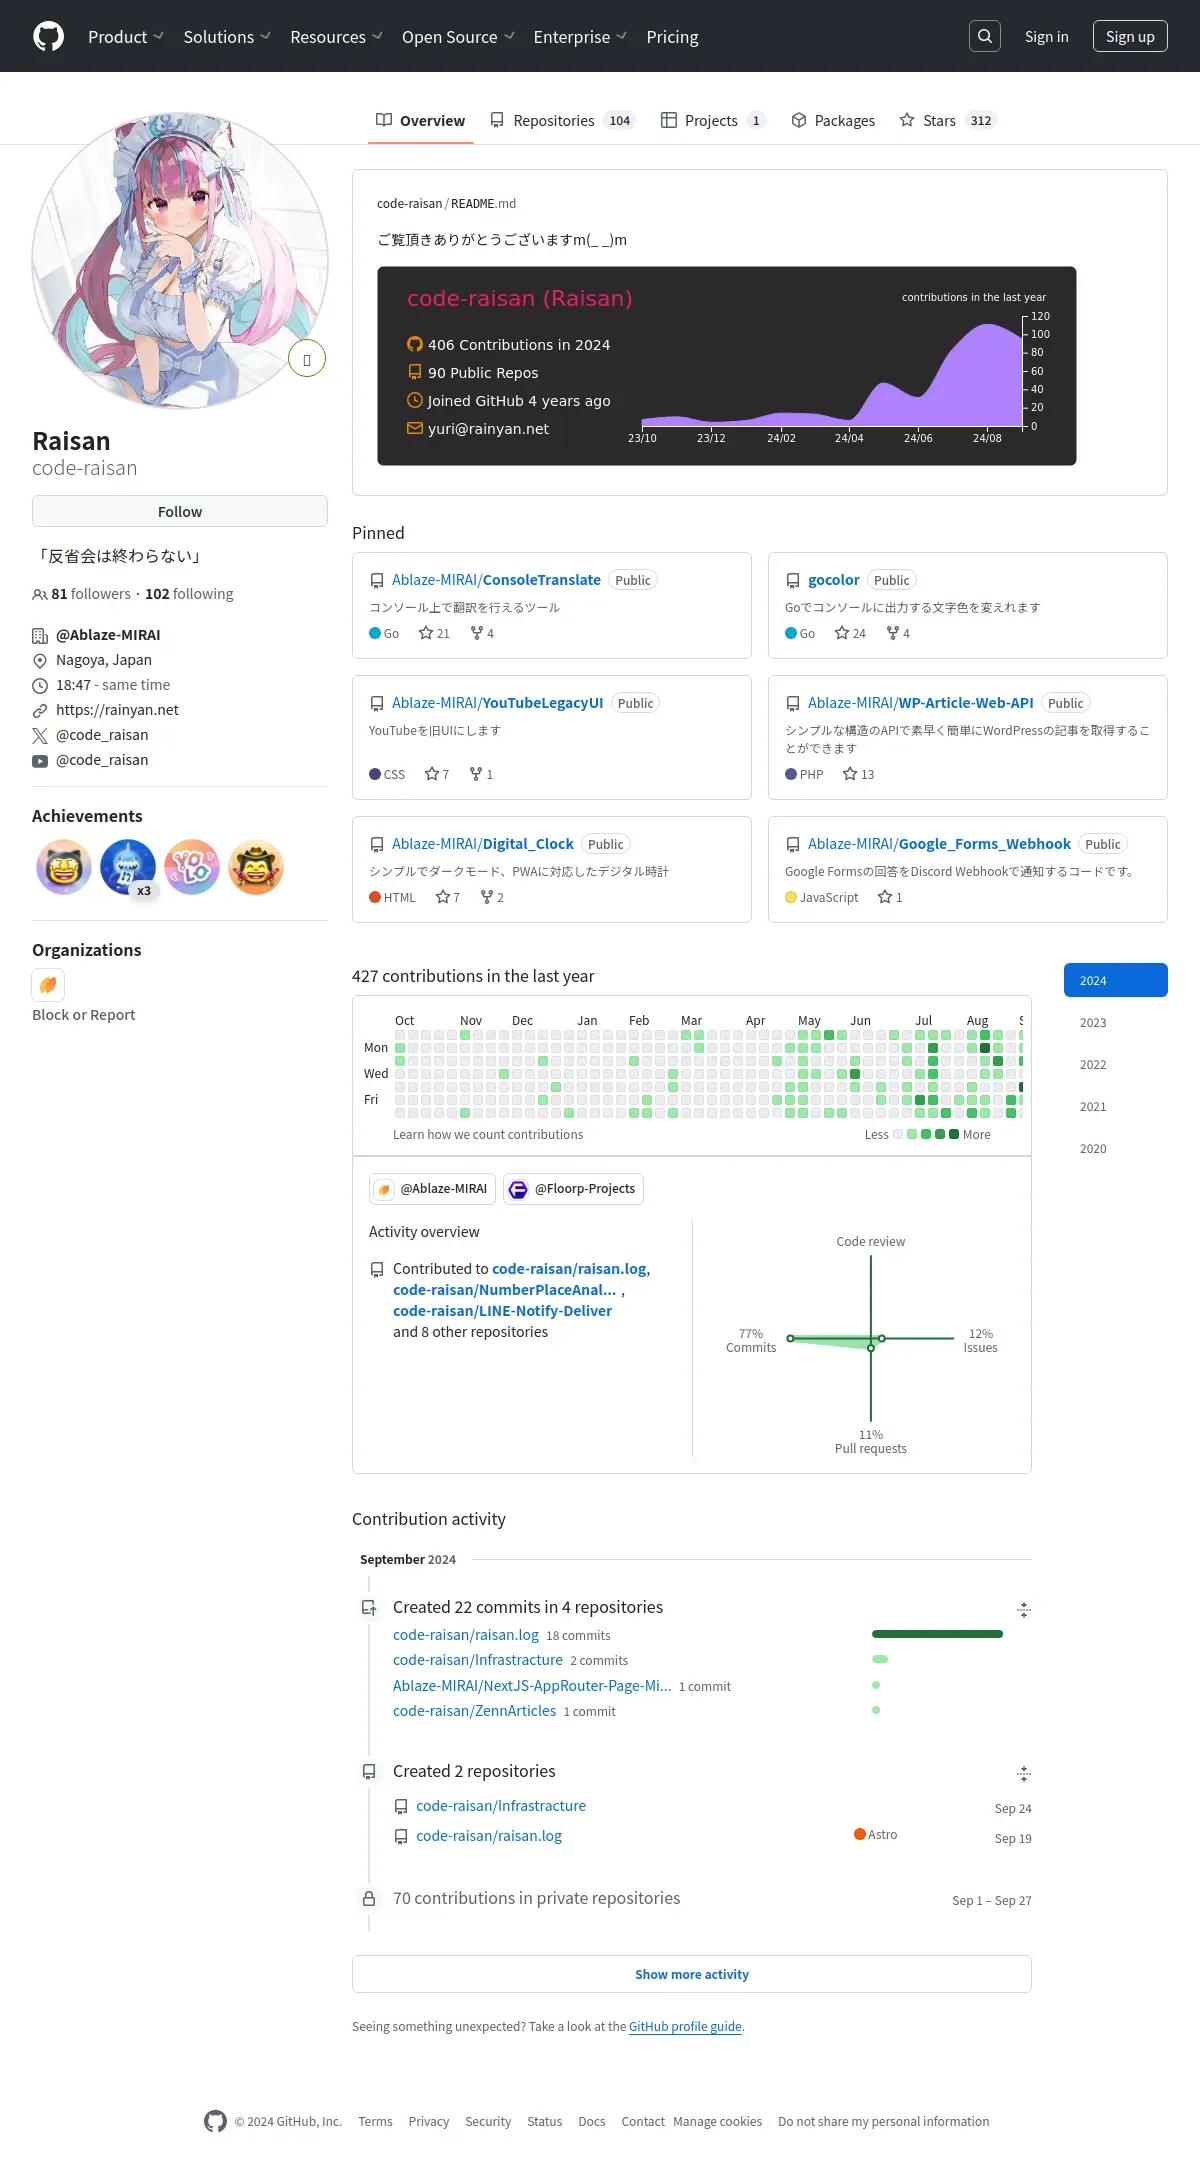Follow the user Raisan
This screenshot has width=1200, height=2174.
pos(180,511)
